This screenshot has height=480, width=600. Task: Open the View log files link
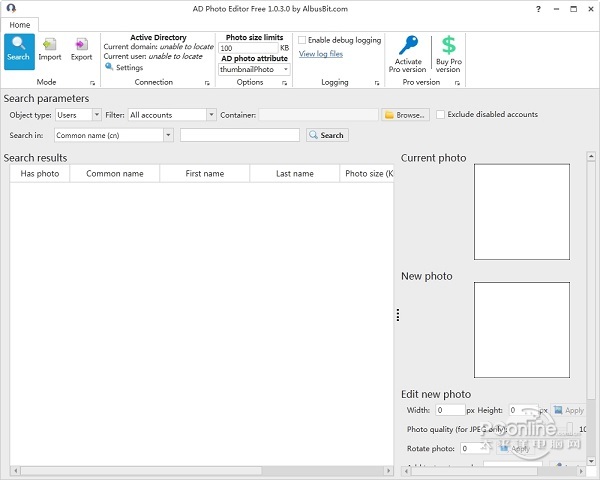pyautogui.click(x=320, y=54)
